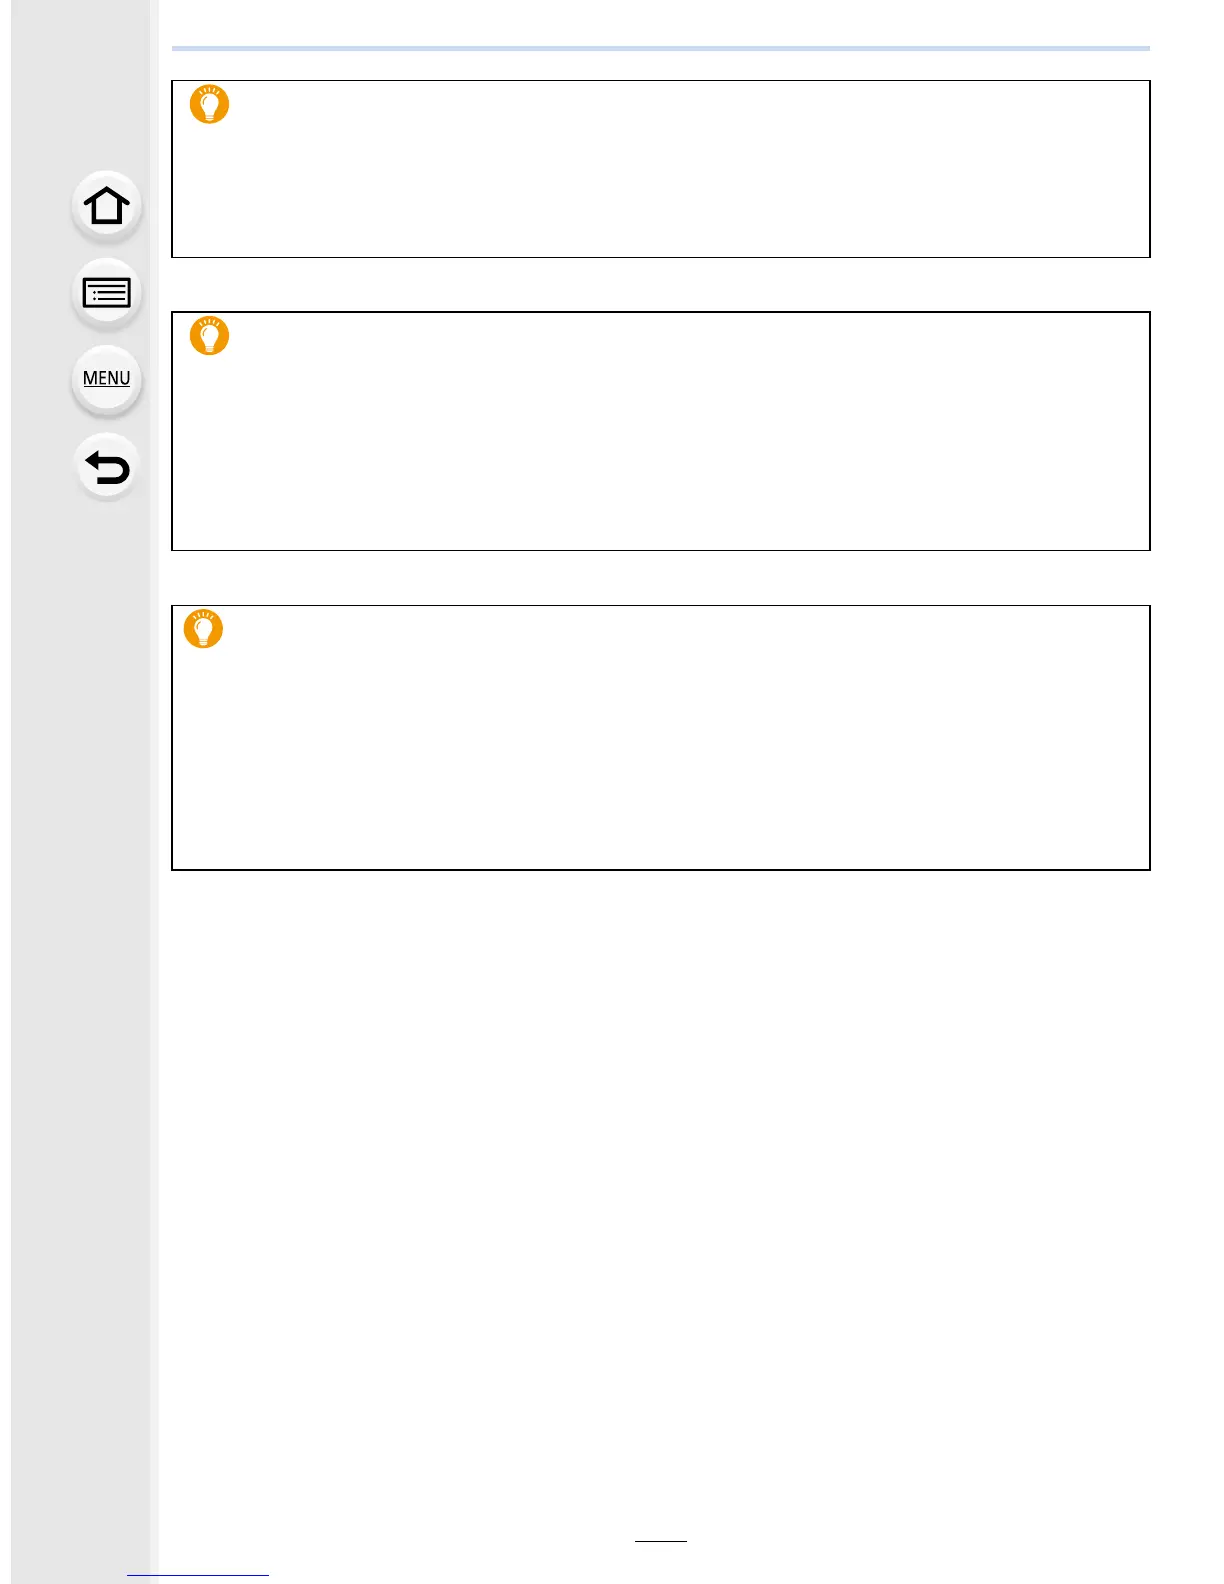Click the lightbulb tip icon in third box
Image resolution: width=1224 pixels, height=1584 pixels.
(203, 629)
